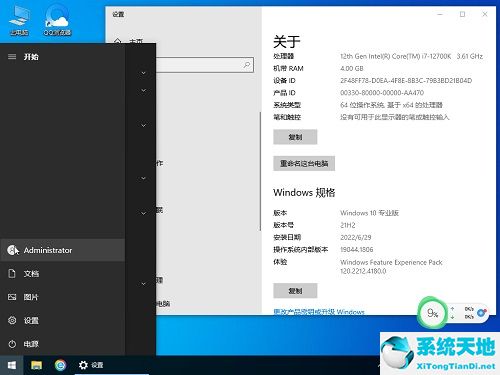Screen dimensions: 500x375
Task: Click the 系统类型 label
Action: (x=287, y=105)
